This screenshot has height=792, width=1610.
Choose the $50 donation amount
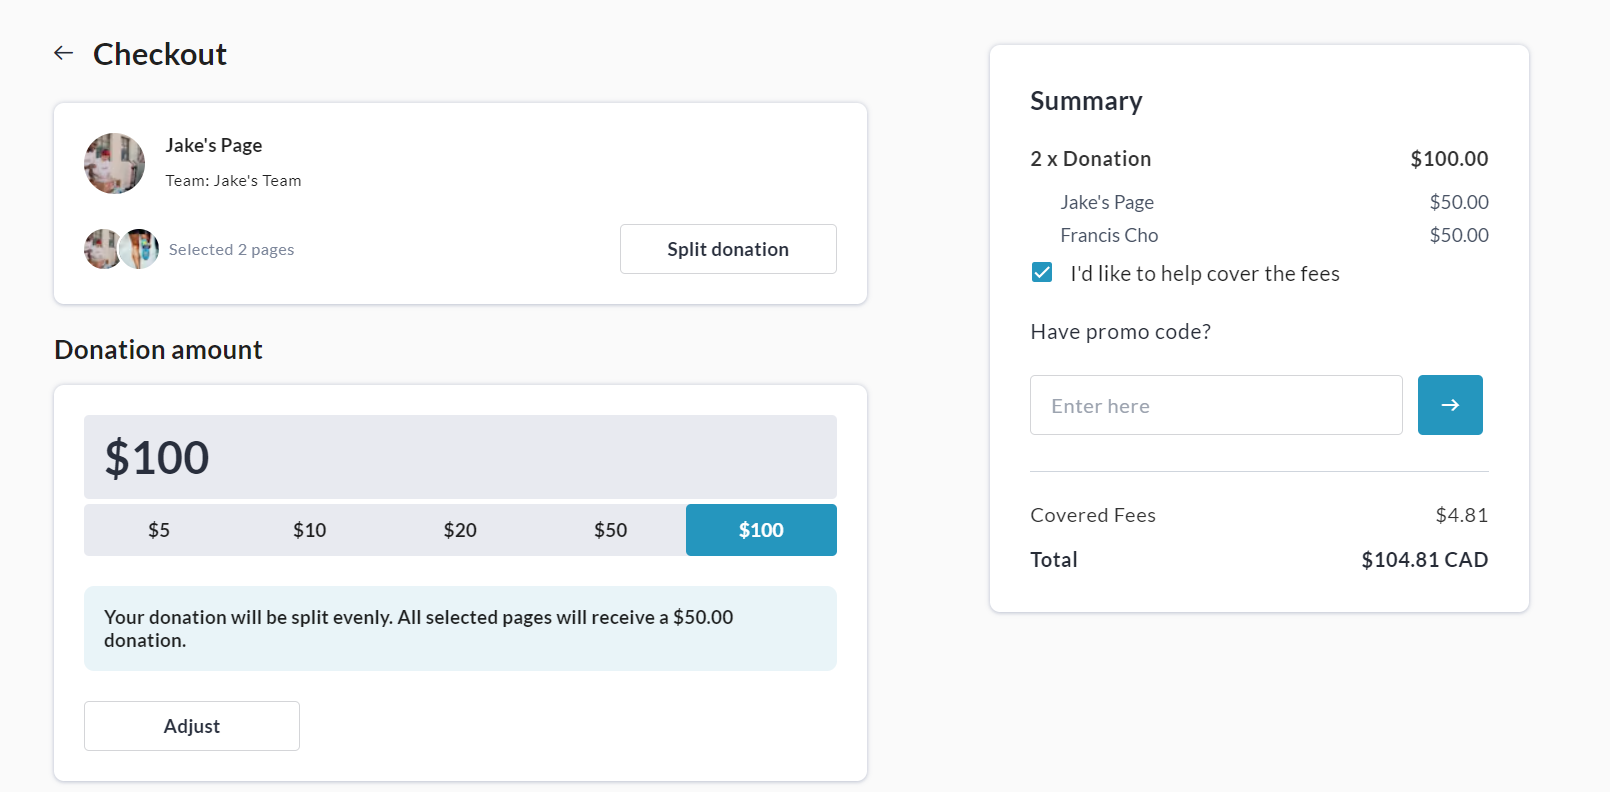610,530
